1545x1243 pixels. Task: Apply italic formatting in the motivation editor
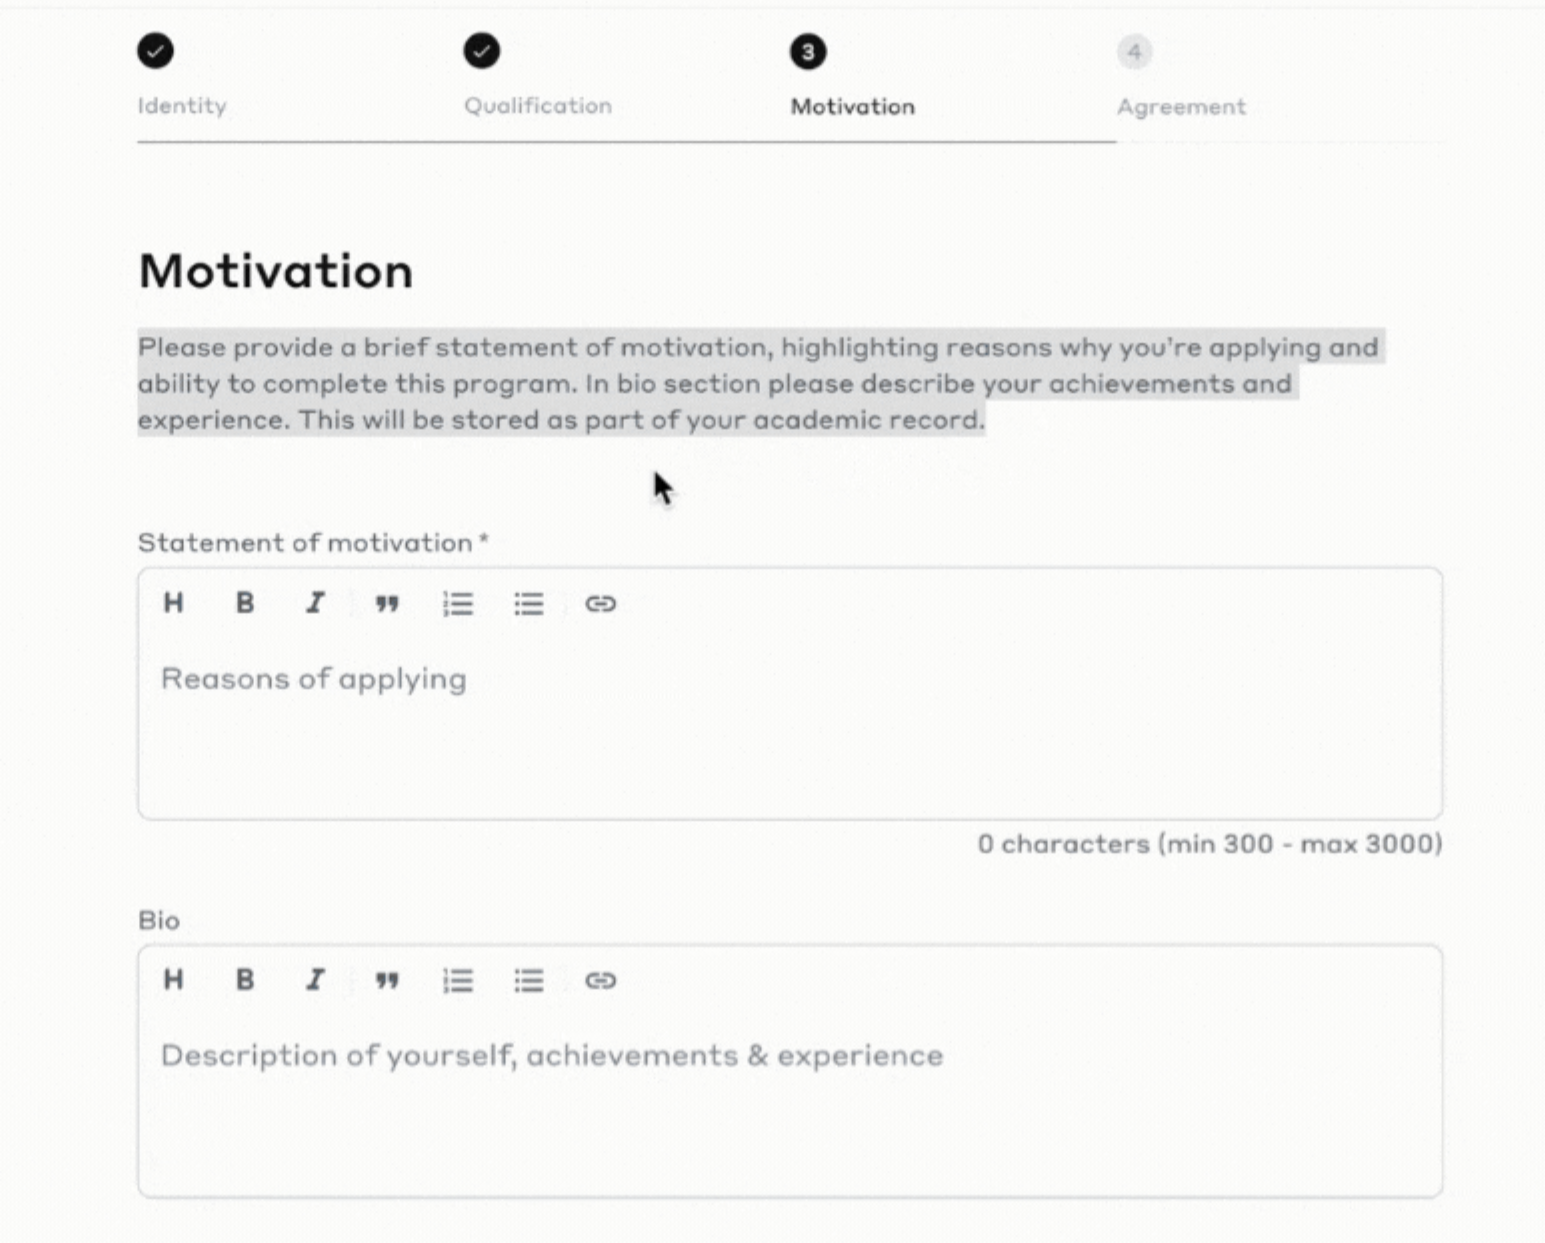[x=314, y=603]
